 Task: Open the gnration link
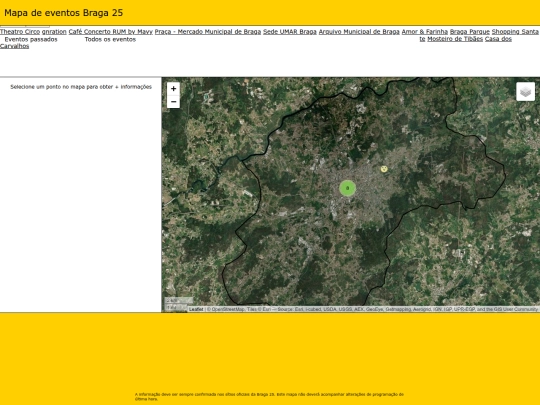pyautogui.click(x=54, y=32)
